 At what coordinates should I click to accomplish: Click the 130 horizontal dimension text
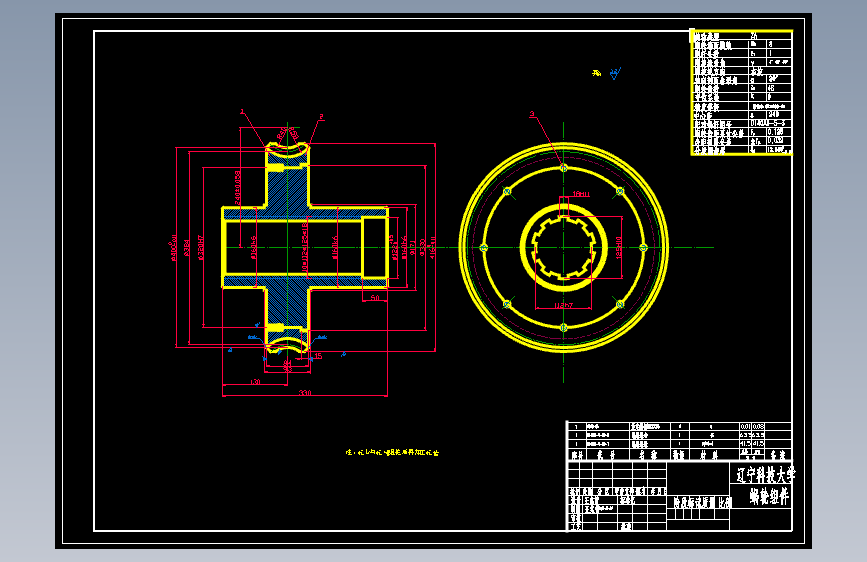[x=255, y=382]
